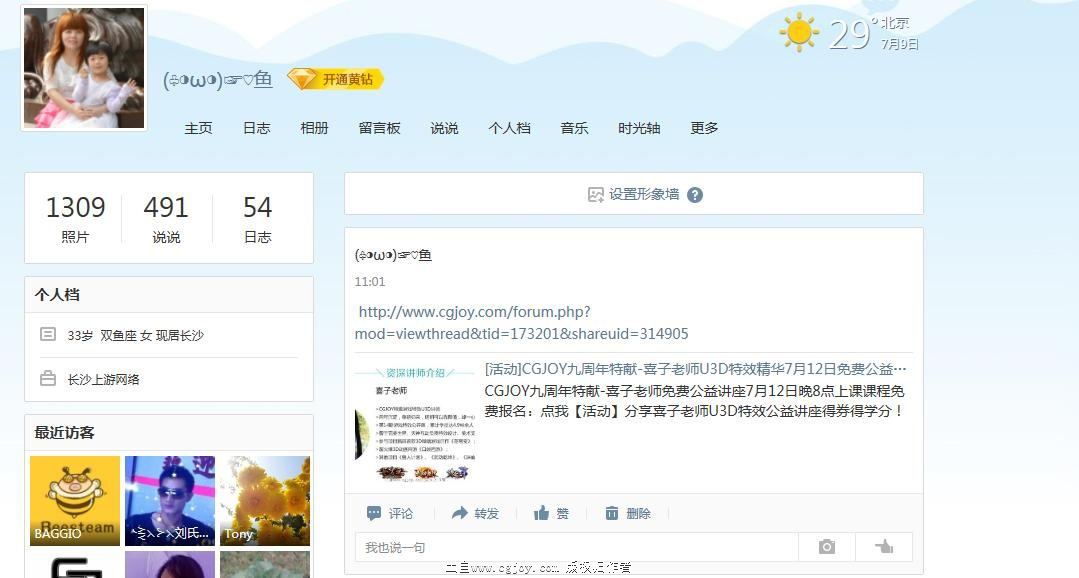Image resolution: width=1079 pixels, height=578 pixels.
Task: Click the 29° temperature reading
Action: (x=853, y=34)
